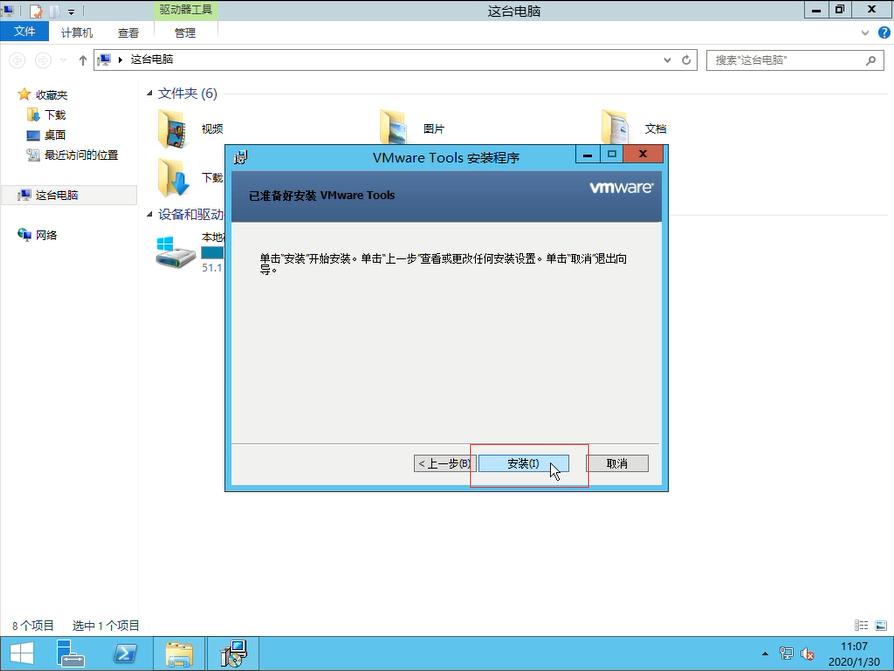This screenshot has width=894, height=671.
Task: Click the Start button
Action: 20,654
